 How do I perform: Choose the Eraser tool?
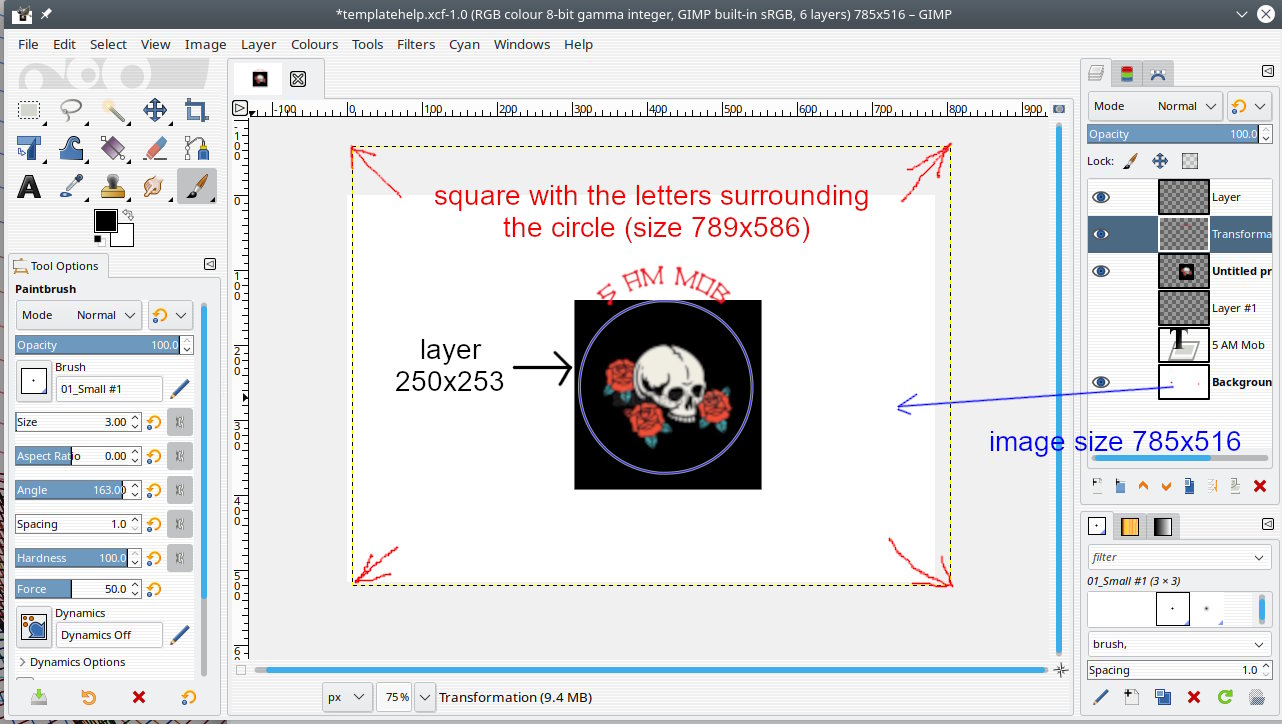click(155, 148)
